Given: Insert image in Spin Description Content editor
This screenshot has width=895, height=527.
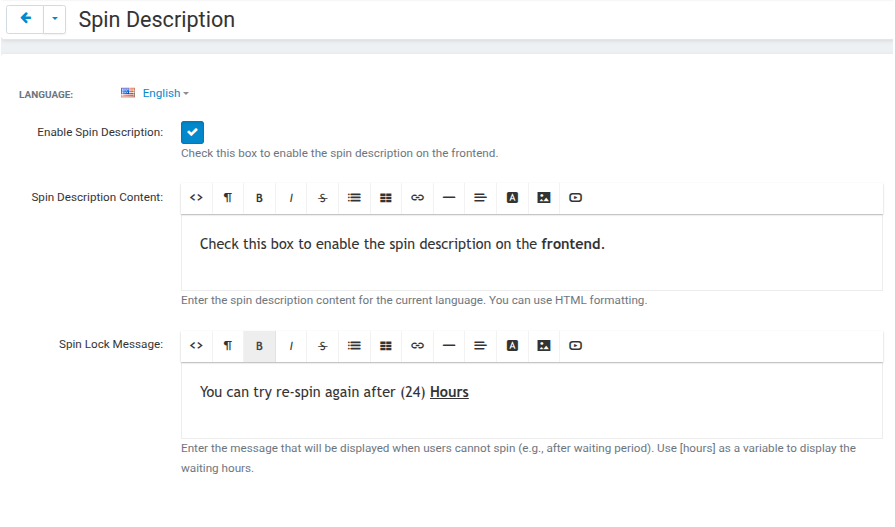Looking at the screenshot, I should (544, 198).
